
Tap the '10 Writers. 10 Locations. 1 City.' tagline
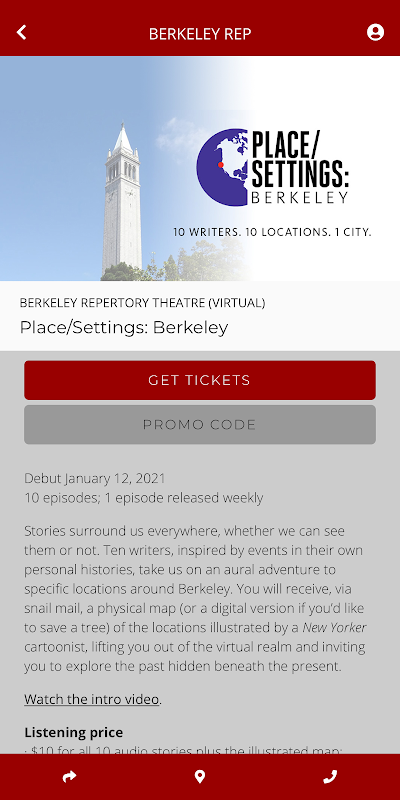(x=272, y=232)
